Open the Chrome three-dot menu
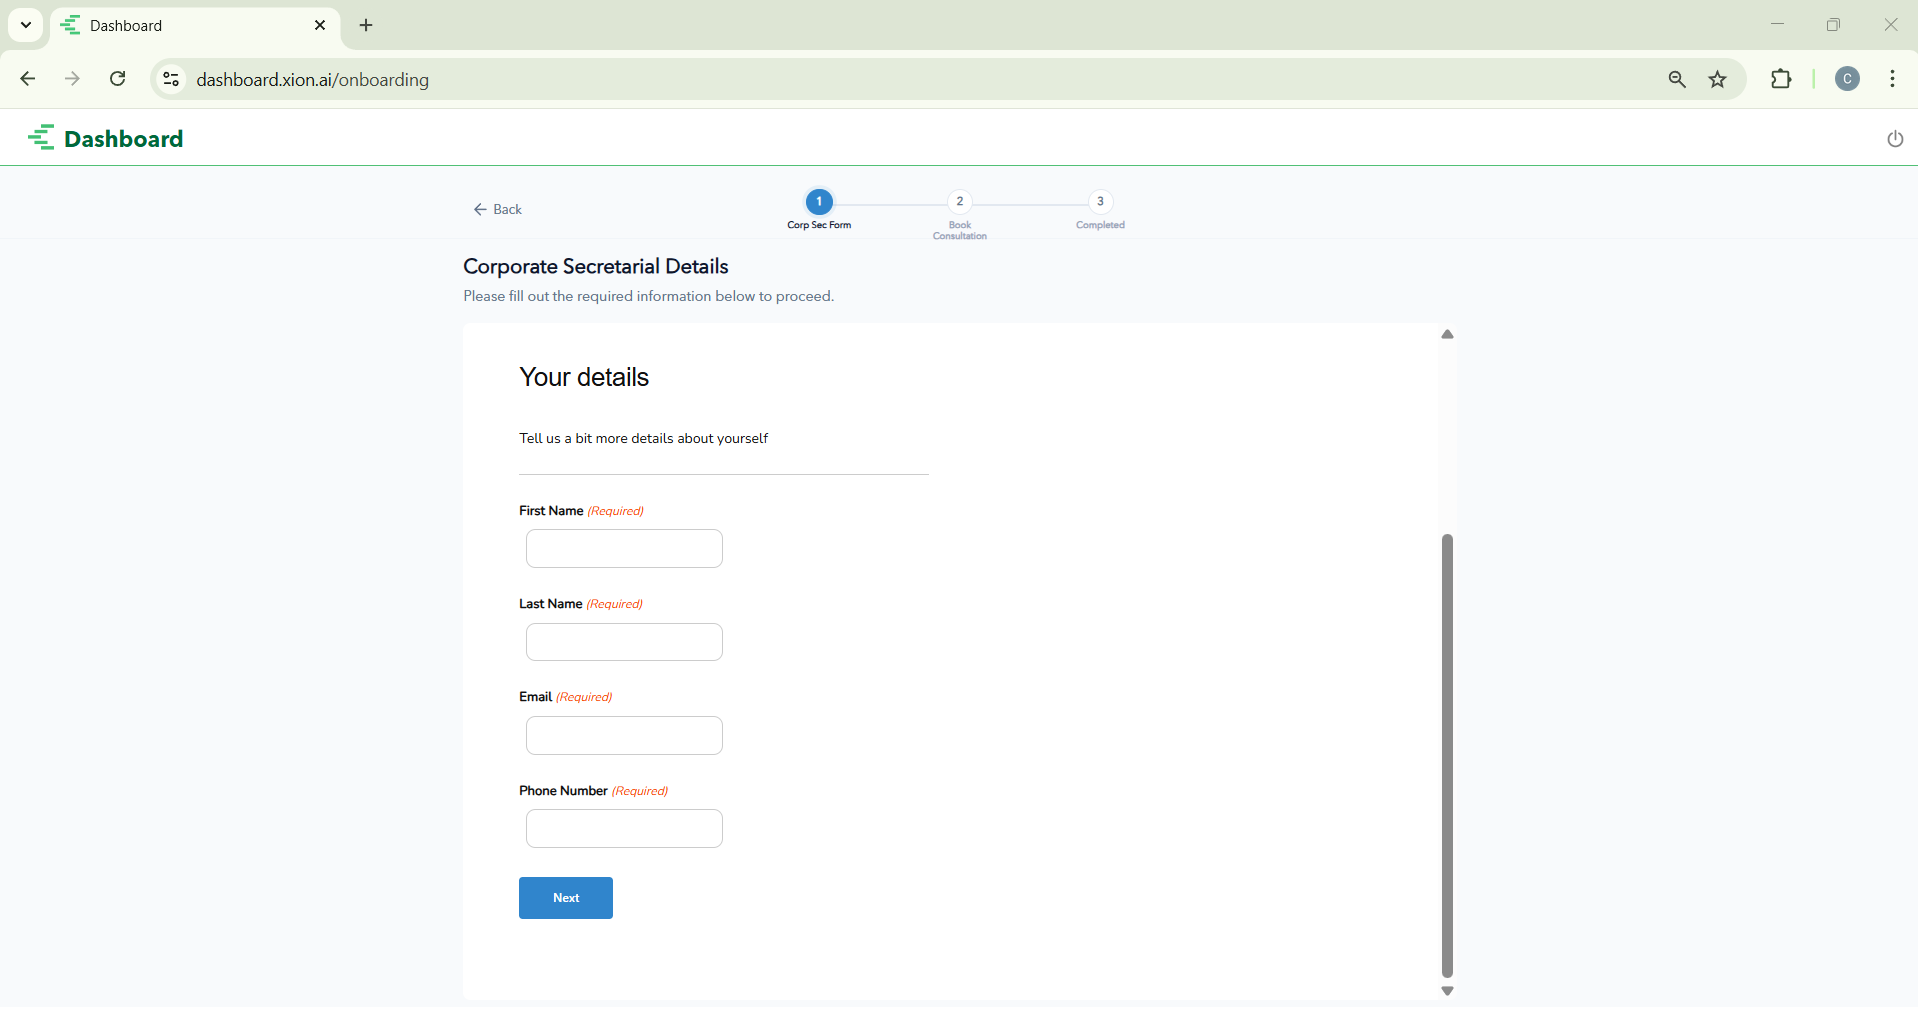This screenshot has height=1015, width=1918. coord(1892,80)
